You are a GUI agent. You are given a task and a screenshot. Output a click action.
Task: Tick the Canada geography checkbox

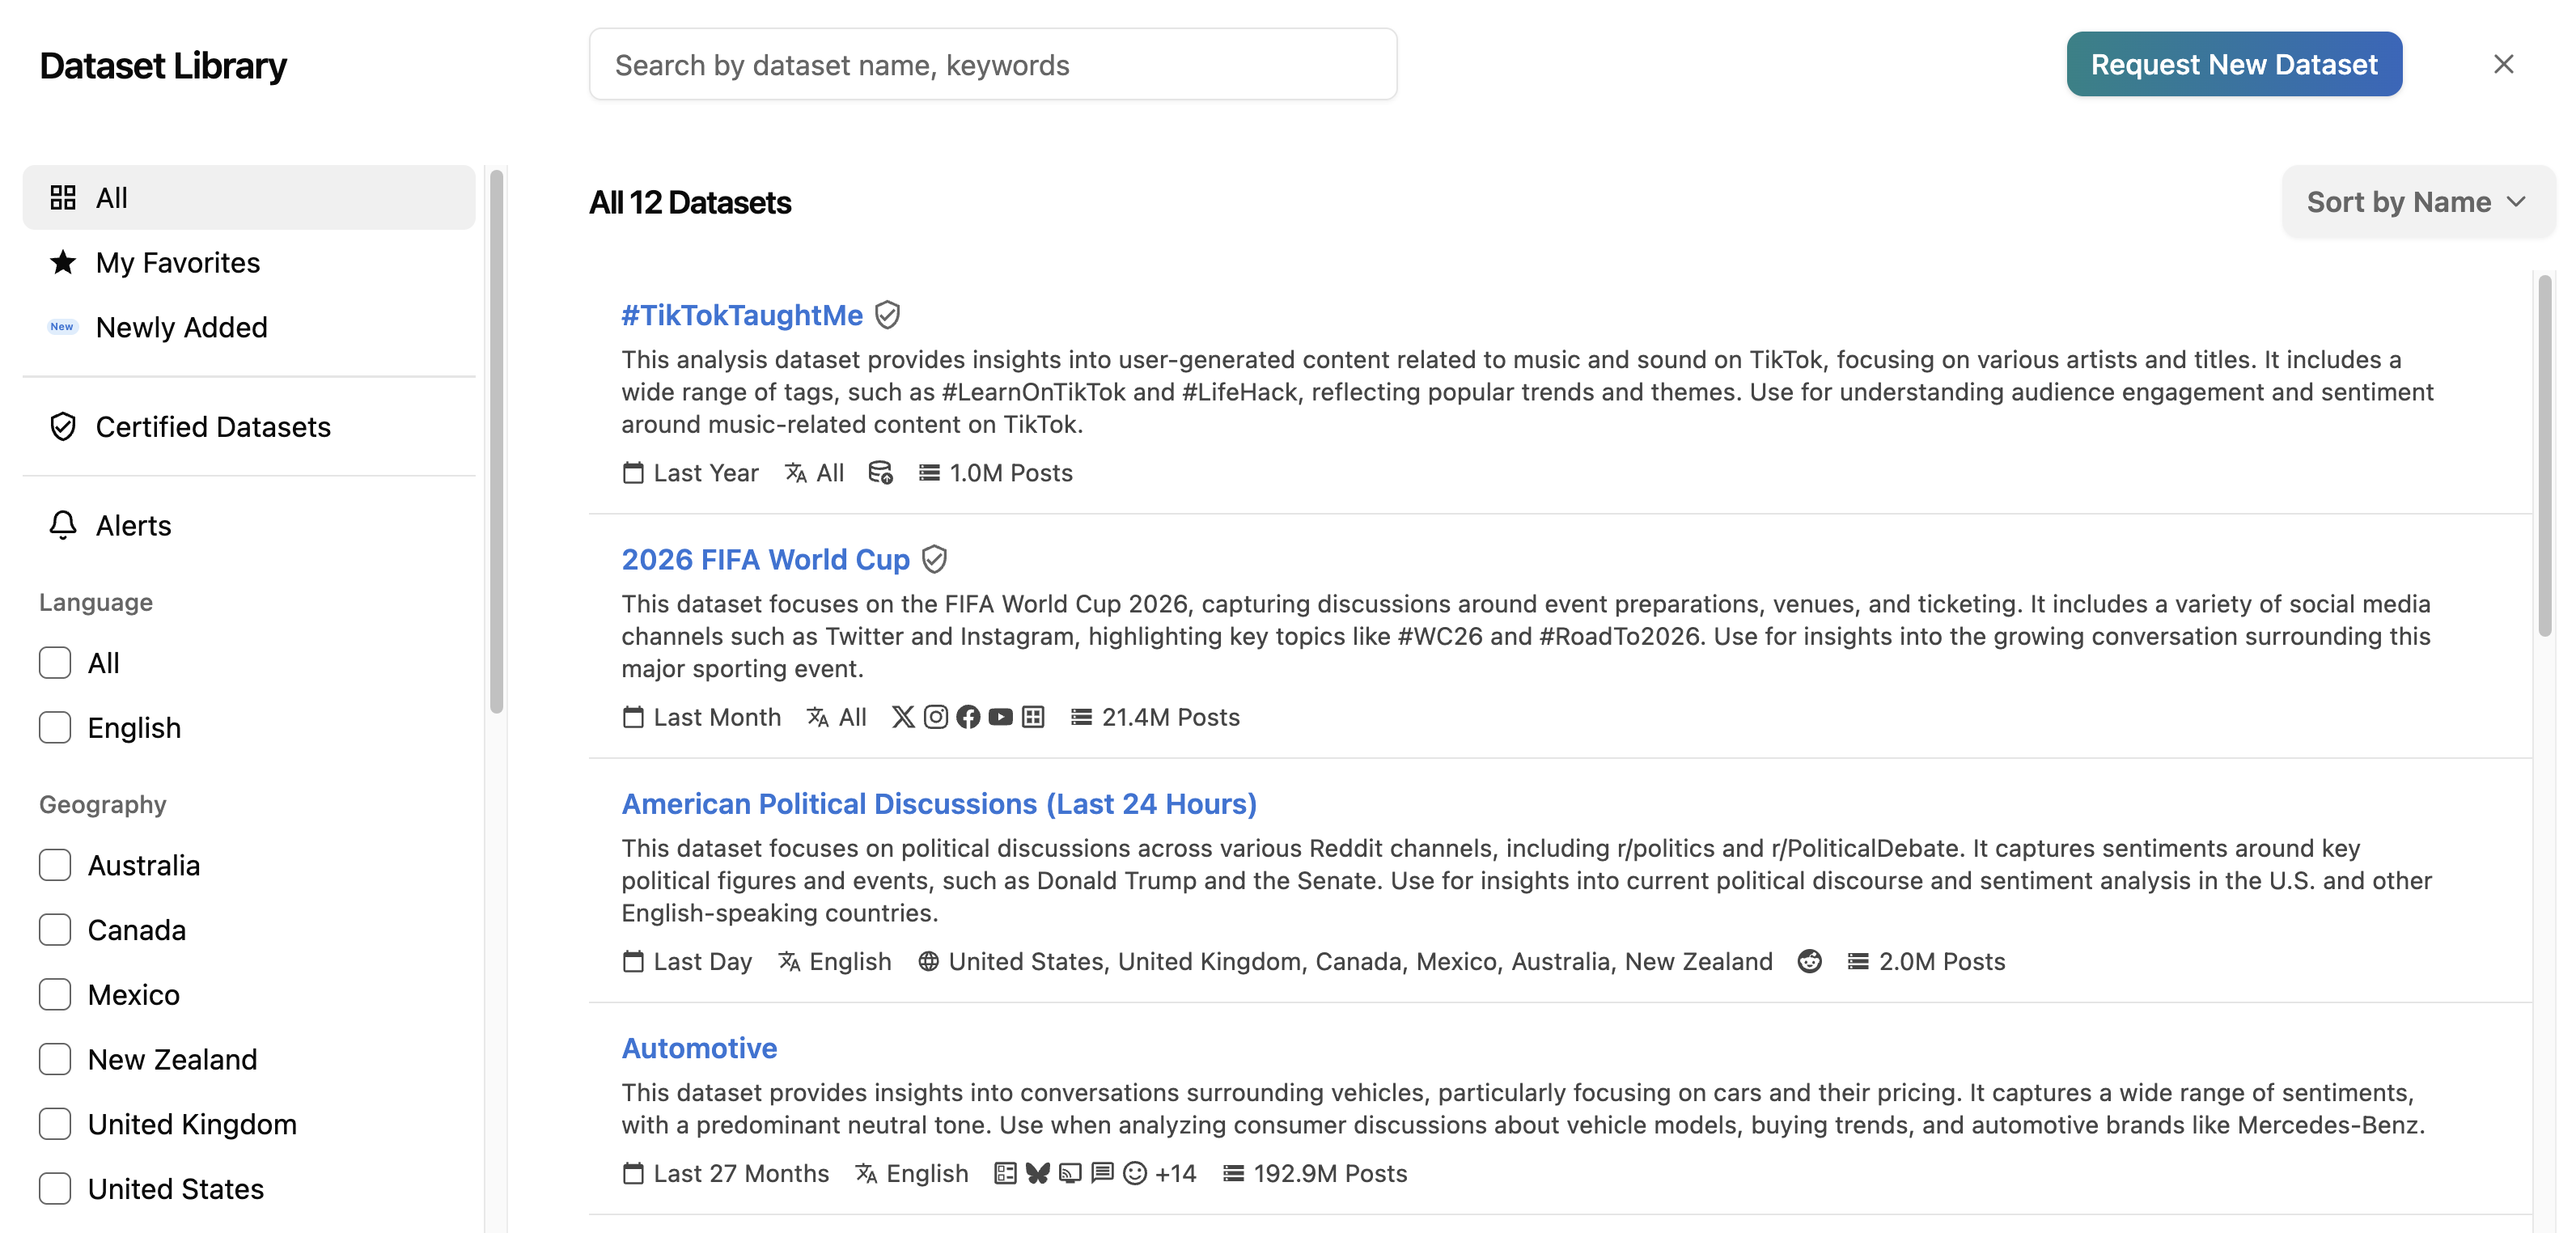(x=55, y=930)
